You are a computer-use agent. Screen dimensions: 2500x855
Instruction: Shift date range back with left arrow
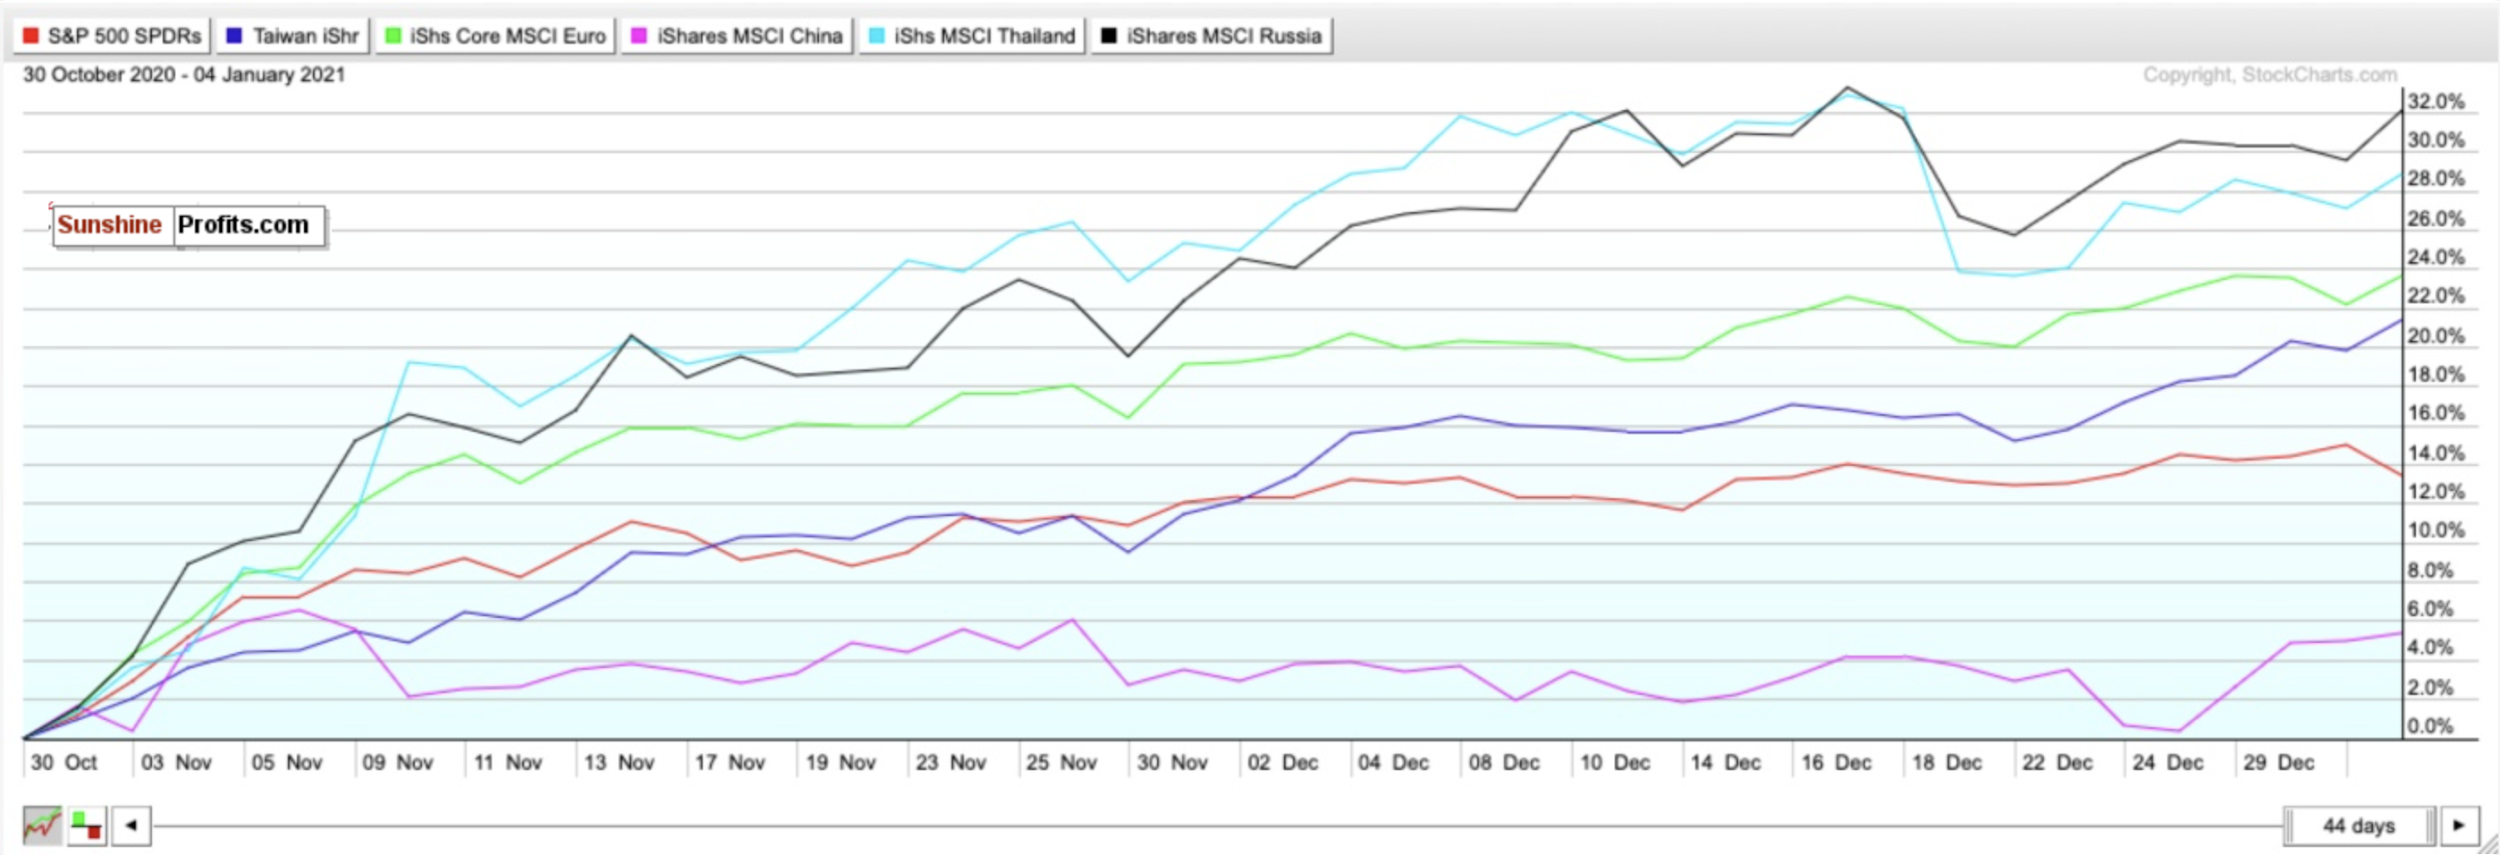131,826
